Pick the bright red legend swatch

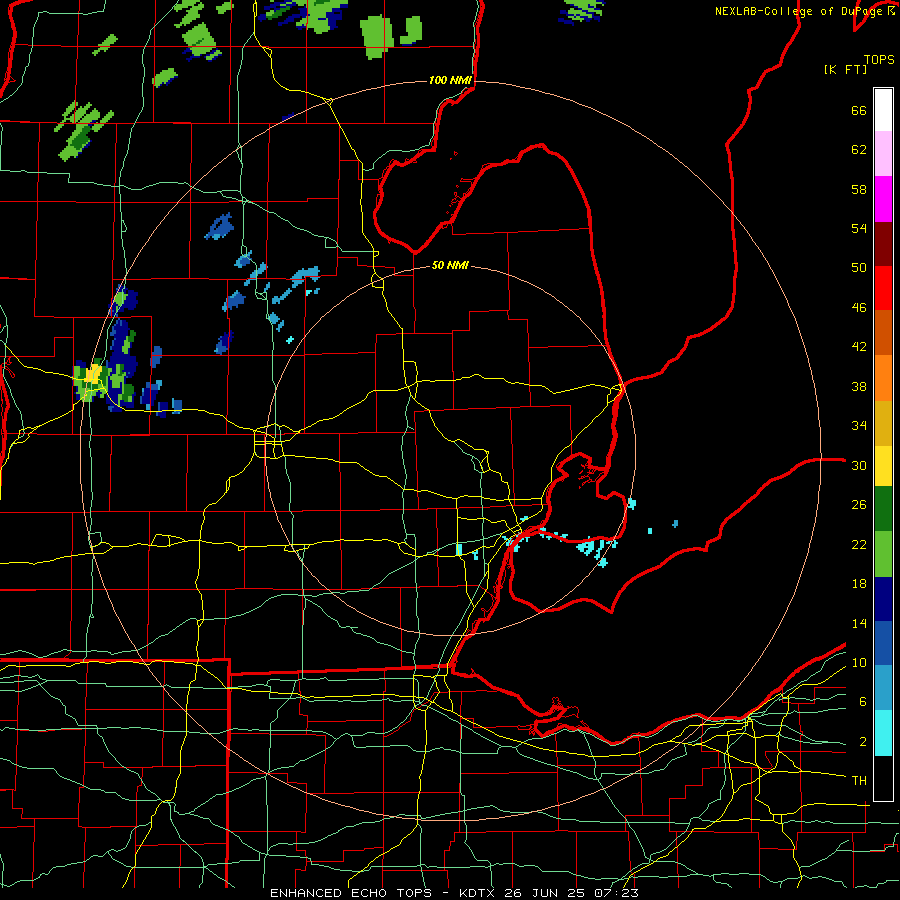click(x=883, y=288)
